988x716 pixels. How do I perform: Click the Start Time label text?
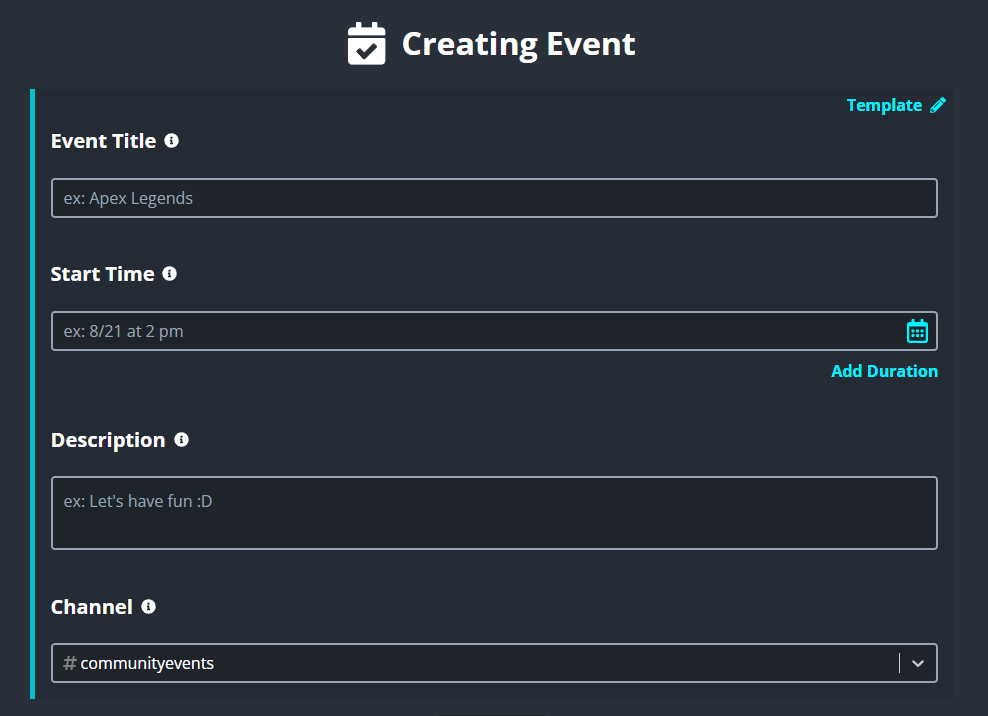103,274
